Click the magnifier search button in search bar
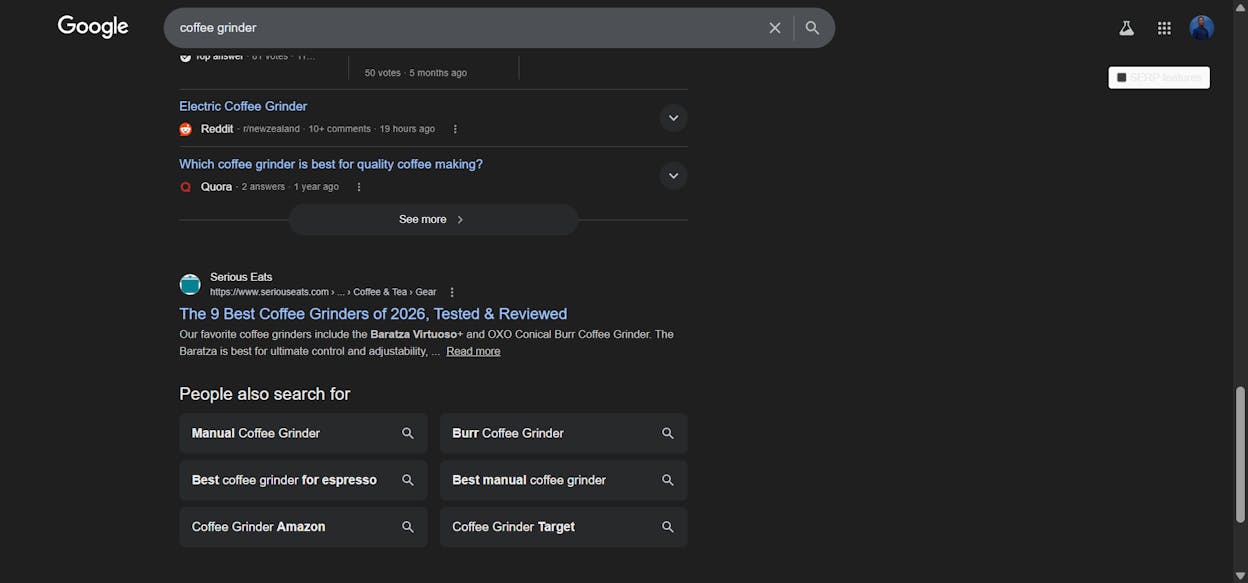The image size is (1248, 583). point(812,28)
